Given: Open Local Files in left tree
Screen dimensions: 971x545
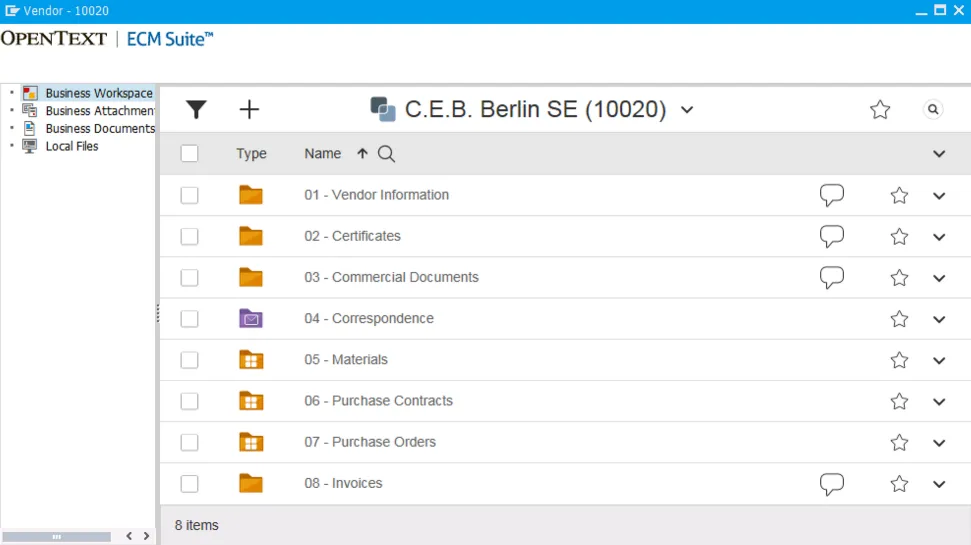Looking at the screenshot, I should (71, 146).
